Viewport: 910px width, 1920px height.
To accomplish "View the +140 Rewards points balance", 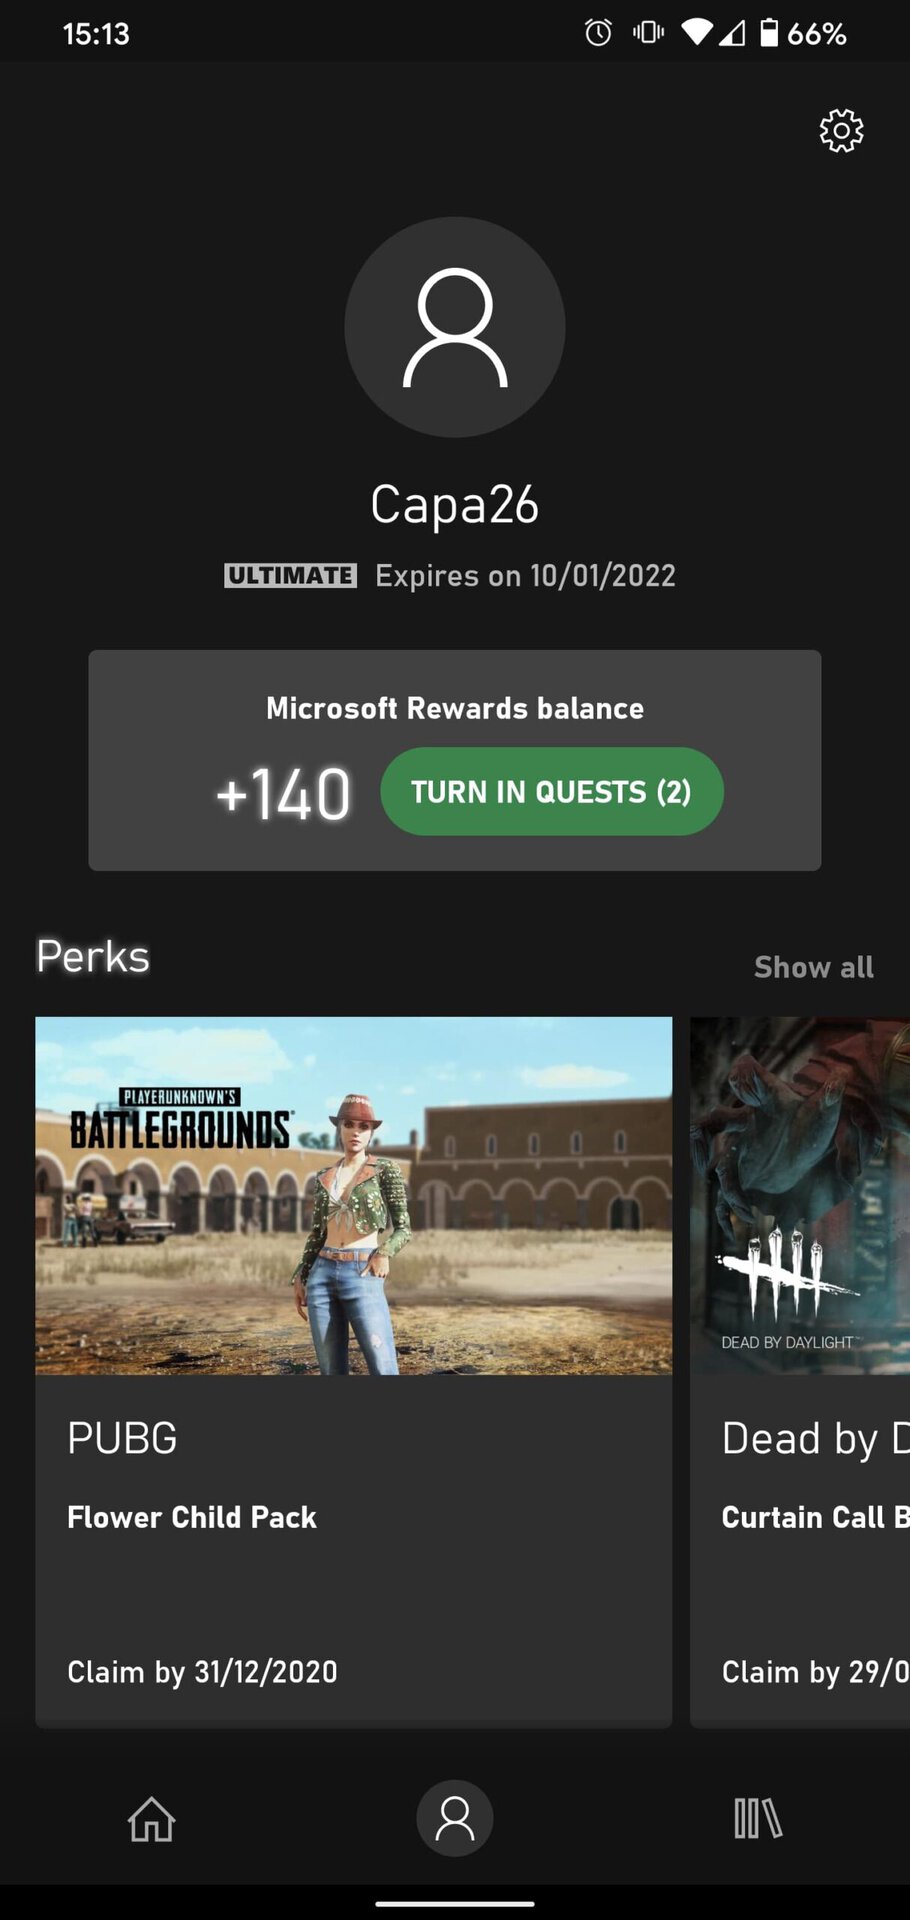I will [284, 794].
